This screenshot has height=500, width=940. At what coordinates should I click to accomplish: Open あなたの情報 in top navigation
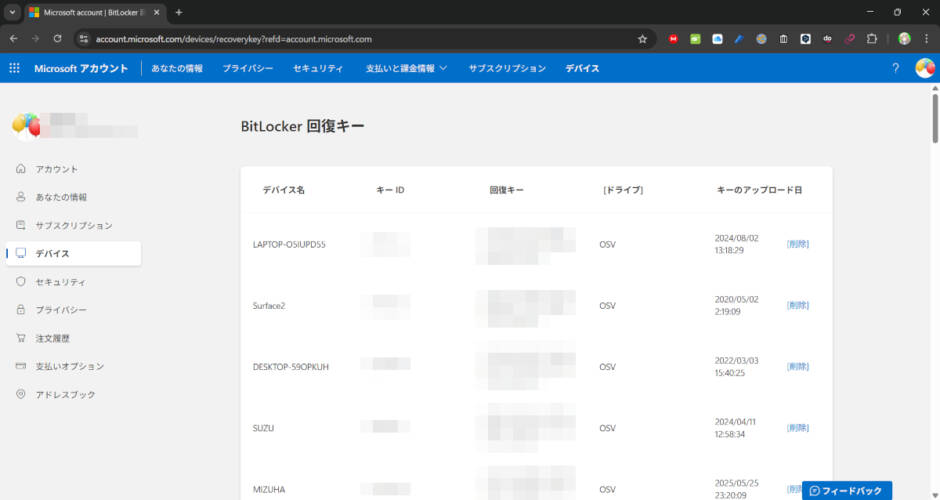tap(177, 68)
